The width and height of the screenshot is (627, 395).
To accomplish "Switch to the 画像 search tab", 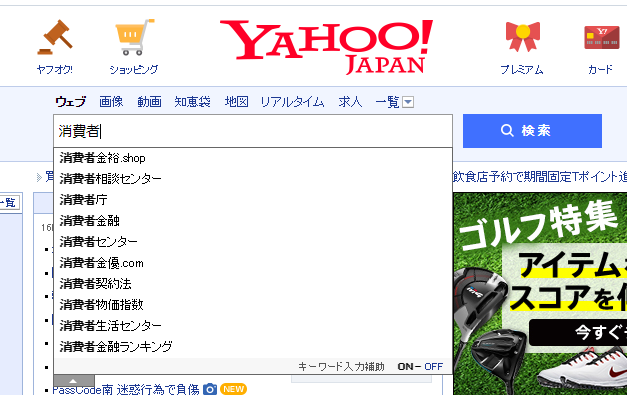I will click(111, 102).
